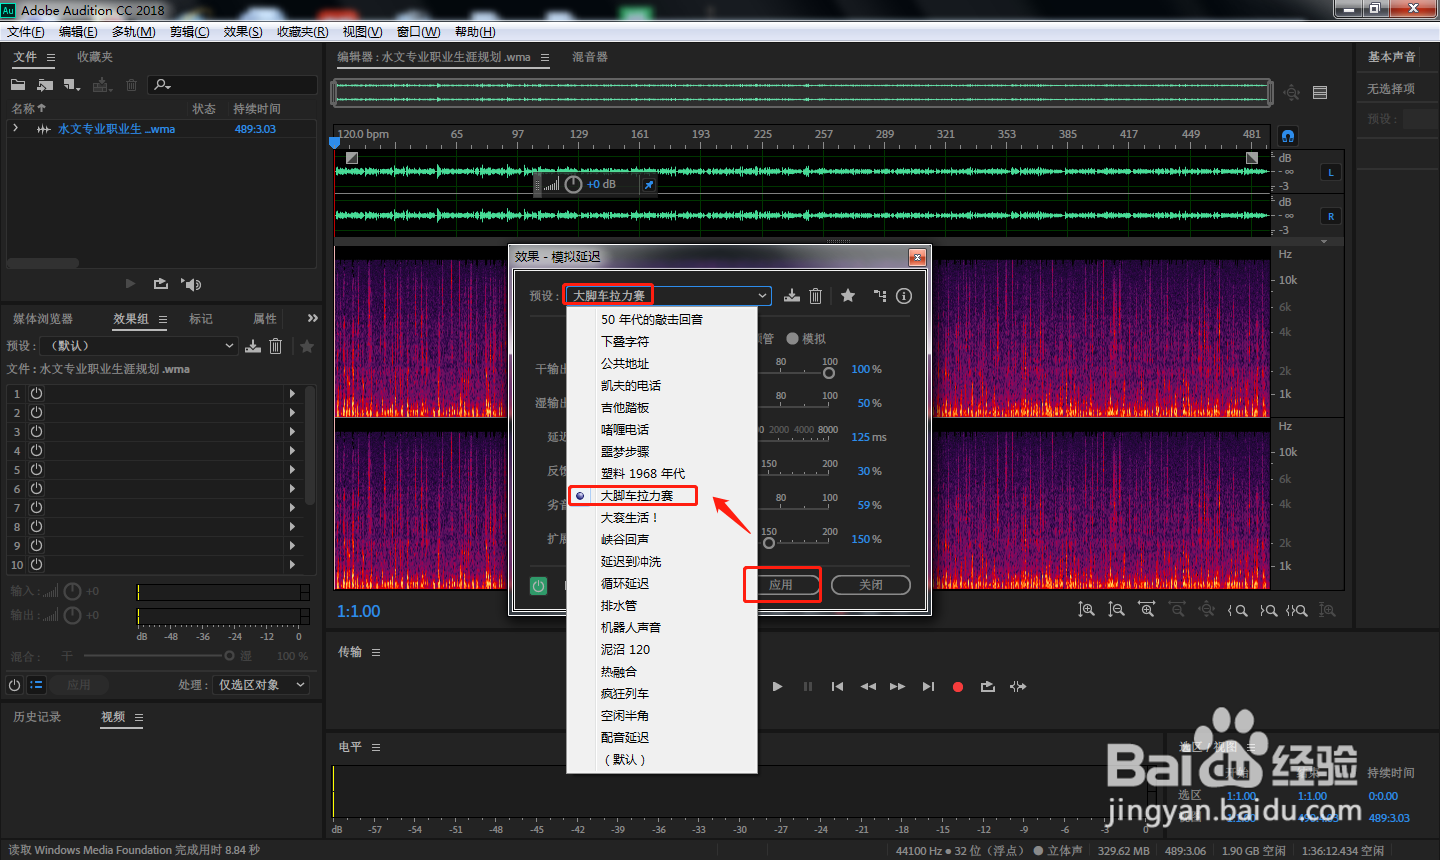The height and width of the screenshot is (860, 1440).
Task: Show more panel tabs with the double chevron
Action: (x=312, y=318)
